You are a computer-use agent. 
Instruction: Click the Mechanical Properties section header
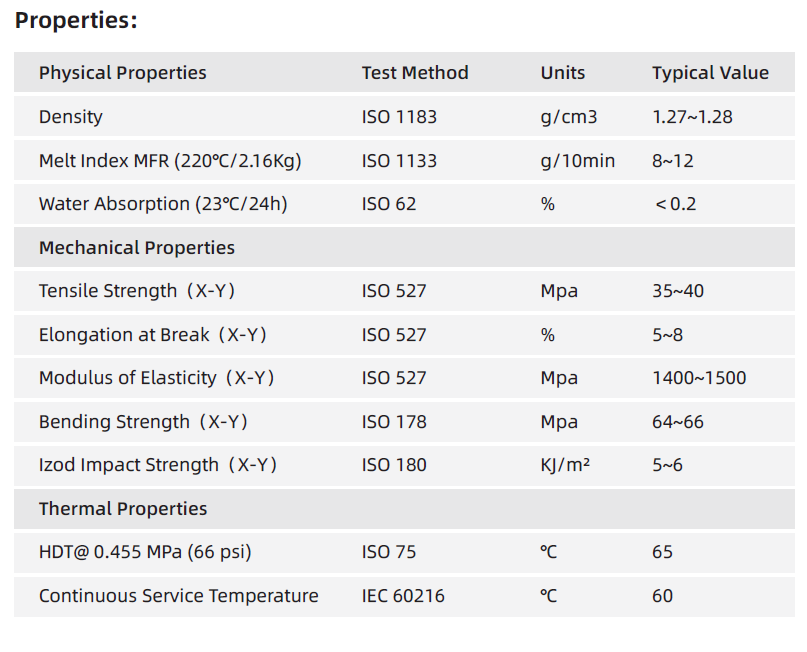(137, 248)
